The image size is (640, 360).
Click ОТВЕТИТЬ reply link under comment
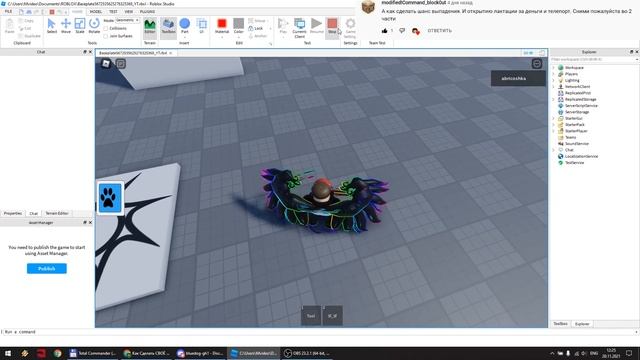[439, 31]
